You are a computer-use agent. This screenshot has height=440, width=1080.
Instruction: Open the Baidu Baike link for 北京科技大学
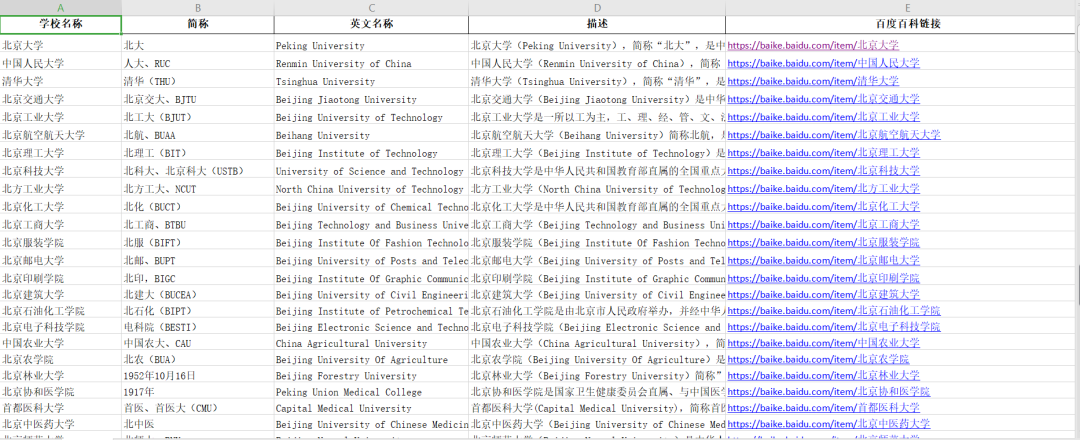[x=823, y=171]
